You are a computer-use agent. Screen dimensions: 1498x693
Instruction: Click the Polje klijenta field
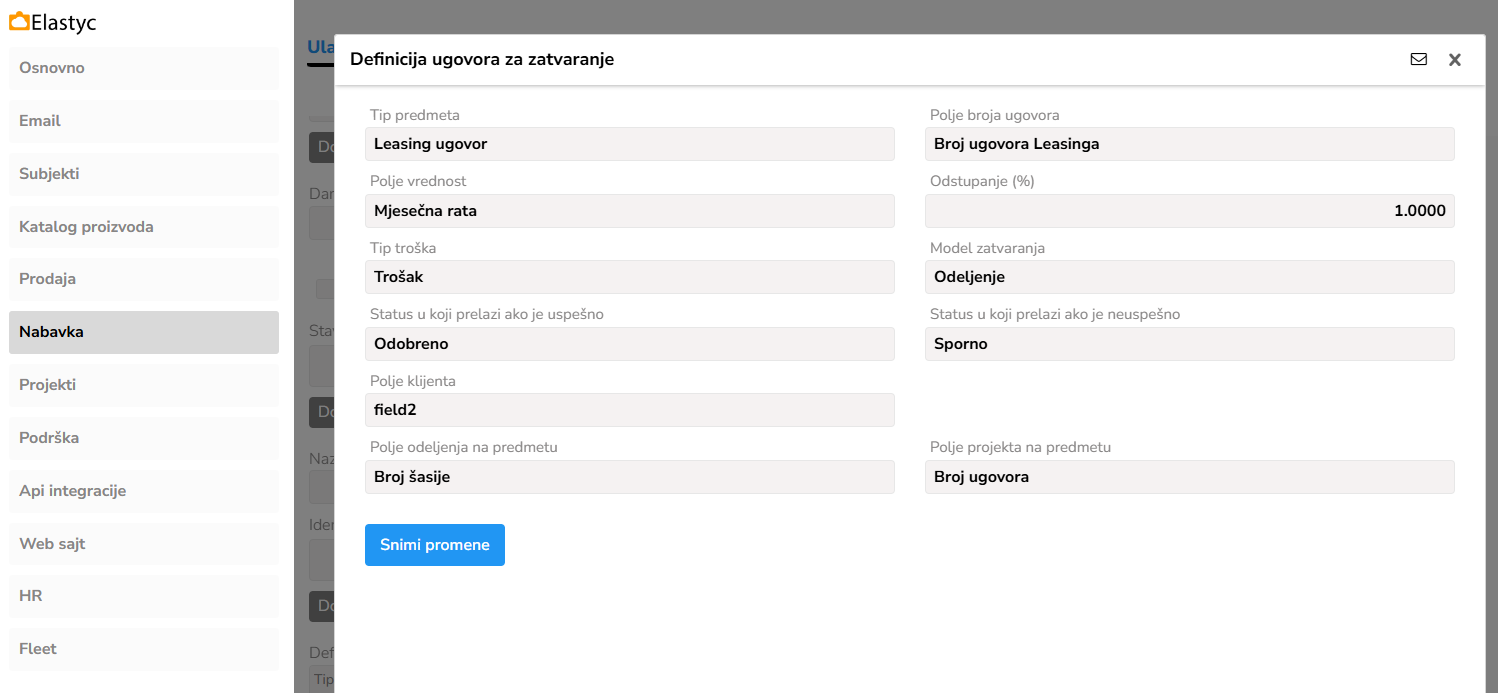(x=629, y=410)
